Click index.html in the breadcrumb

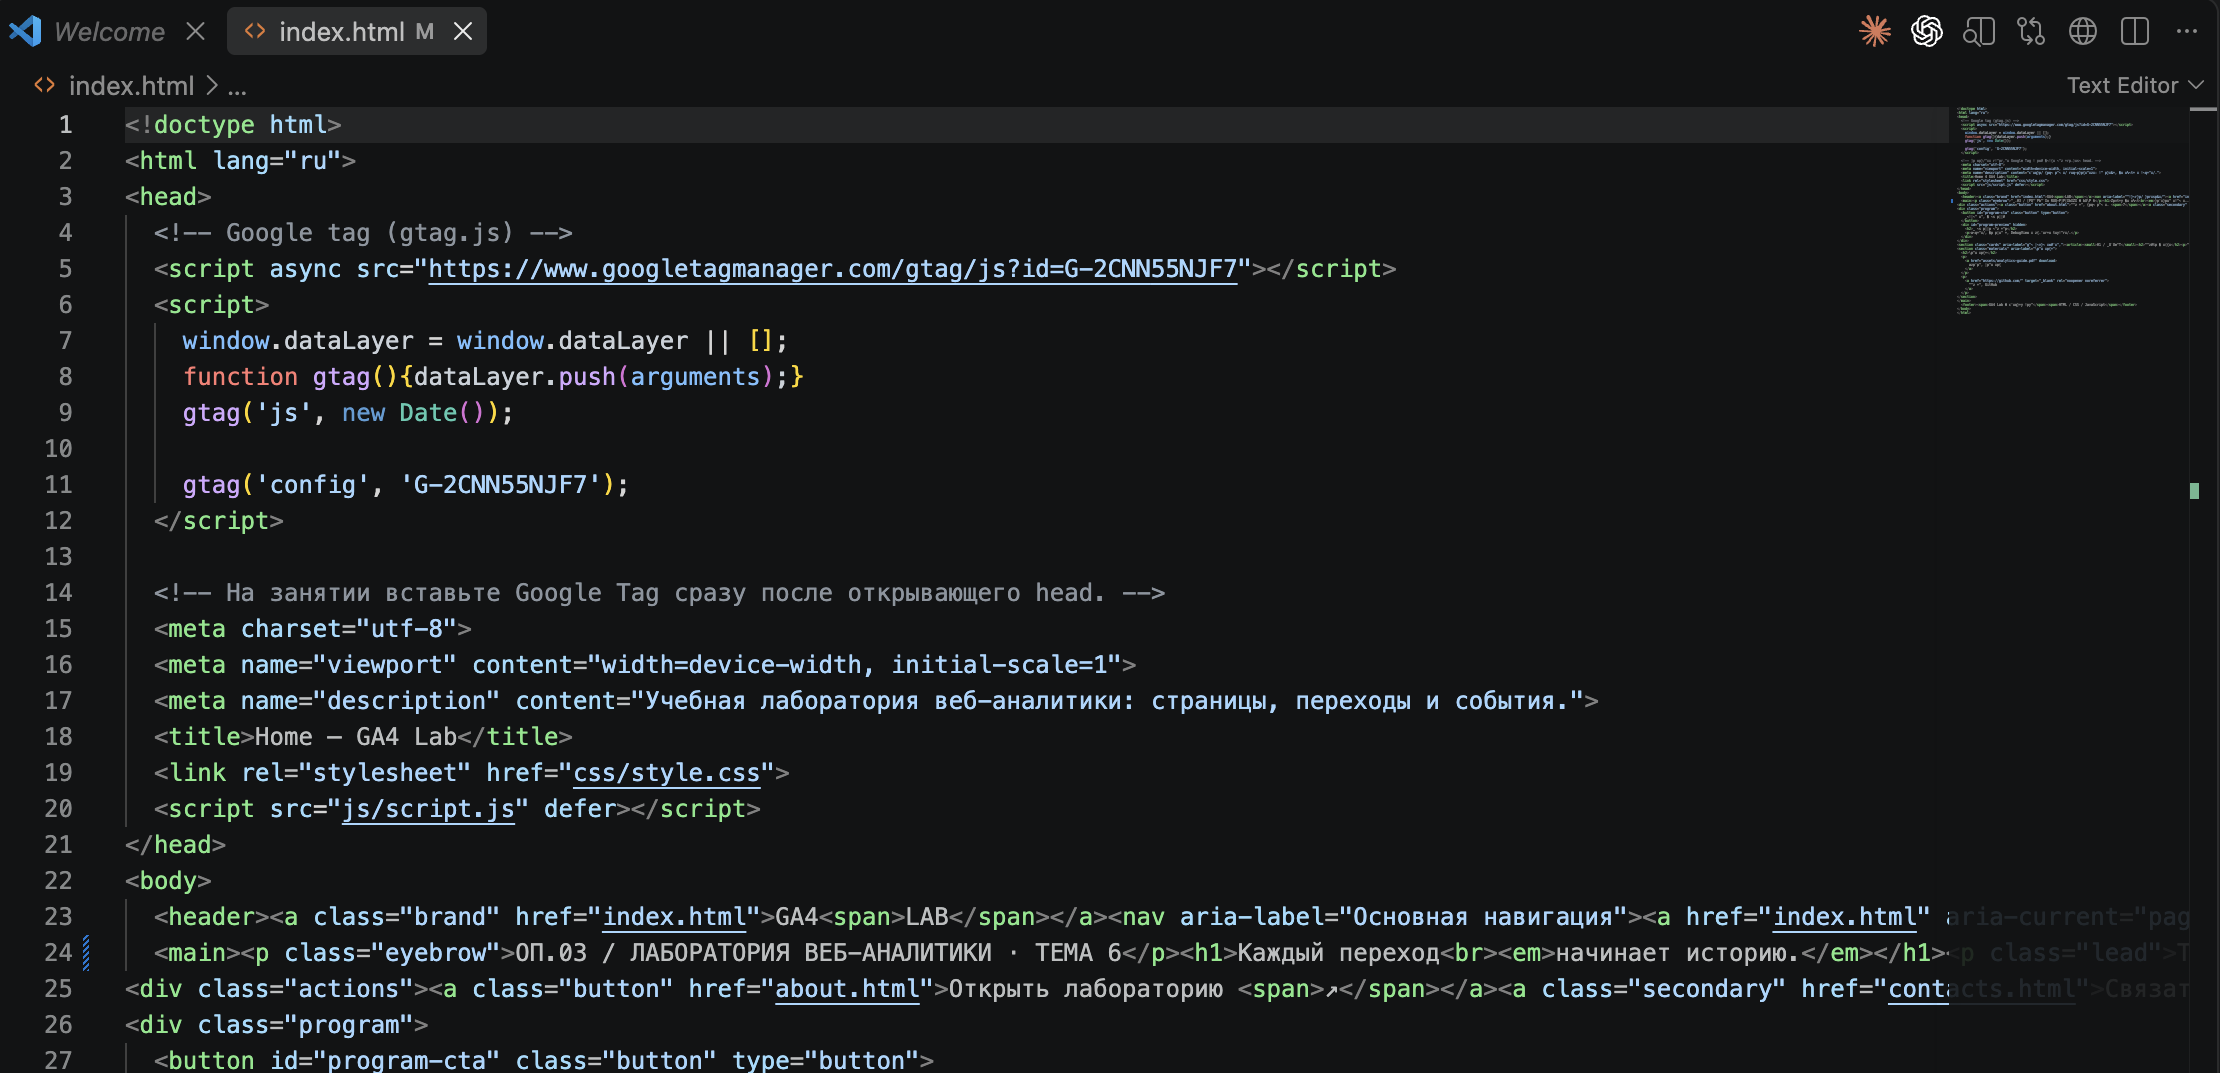(131, 86)
